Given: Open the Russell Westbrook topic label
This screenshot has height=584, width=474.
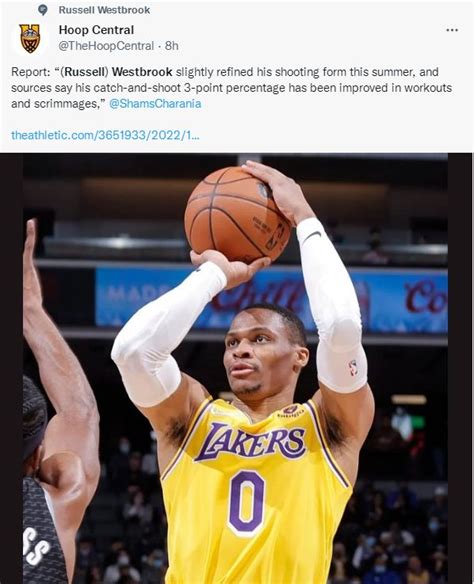Looking at the screenshot, I should click(x=104, y=10).
